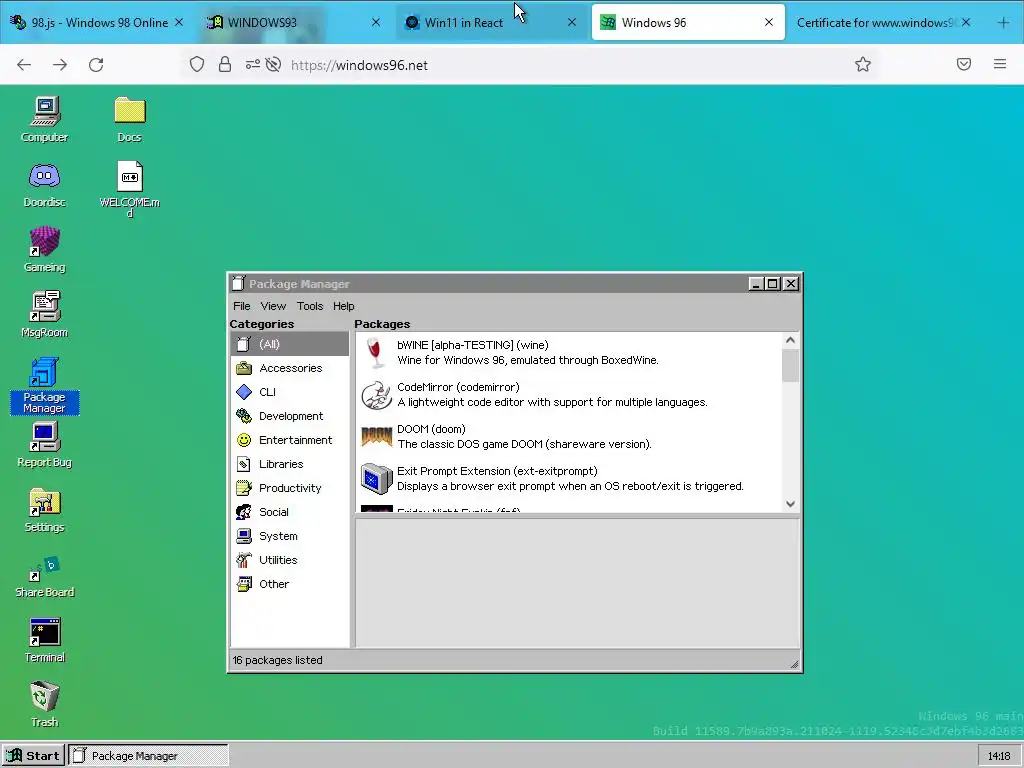Open the View menu in Package Manager
1024x768 pixels.
(x=273, y=306)
